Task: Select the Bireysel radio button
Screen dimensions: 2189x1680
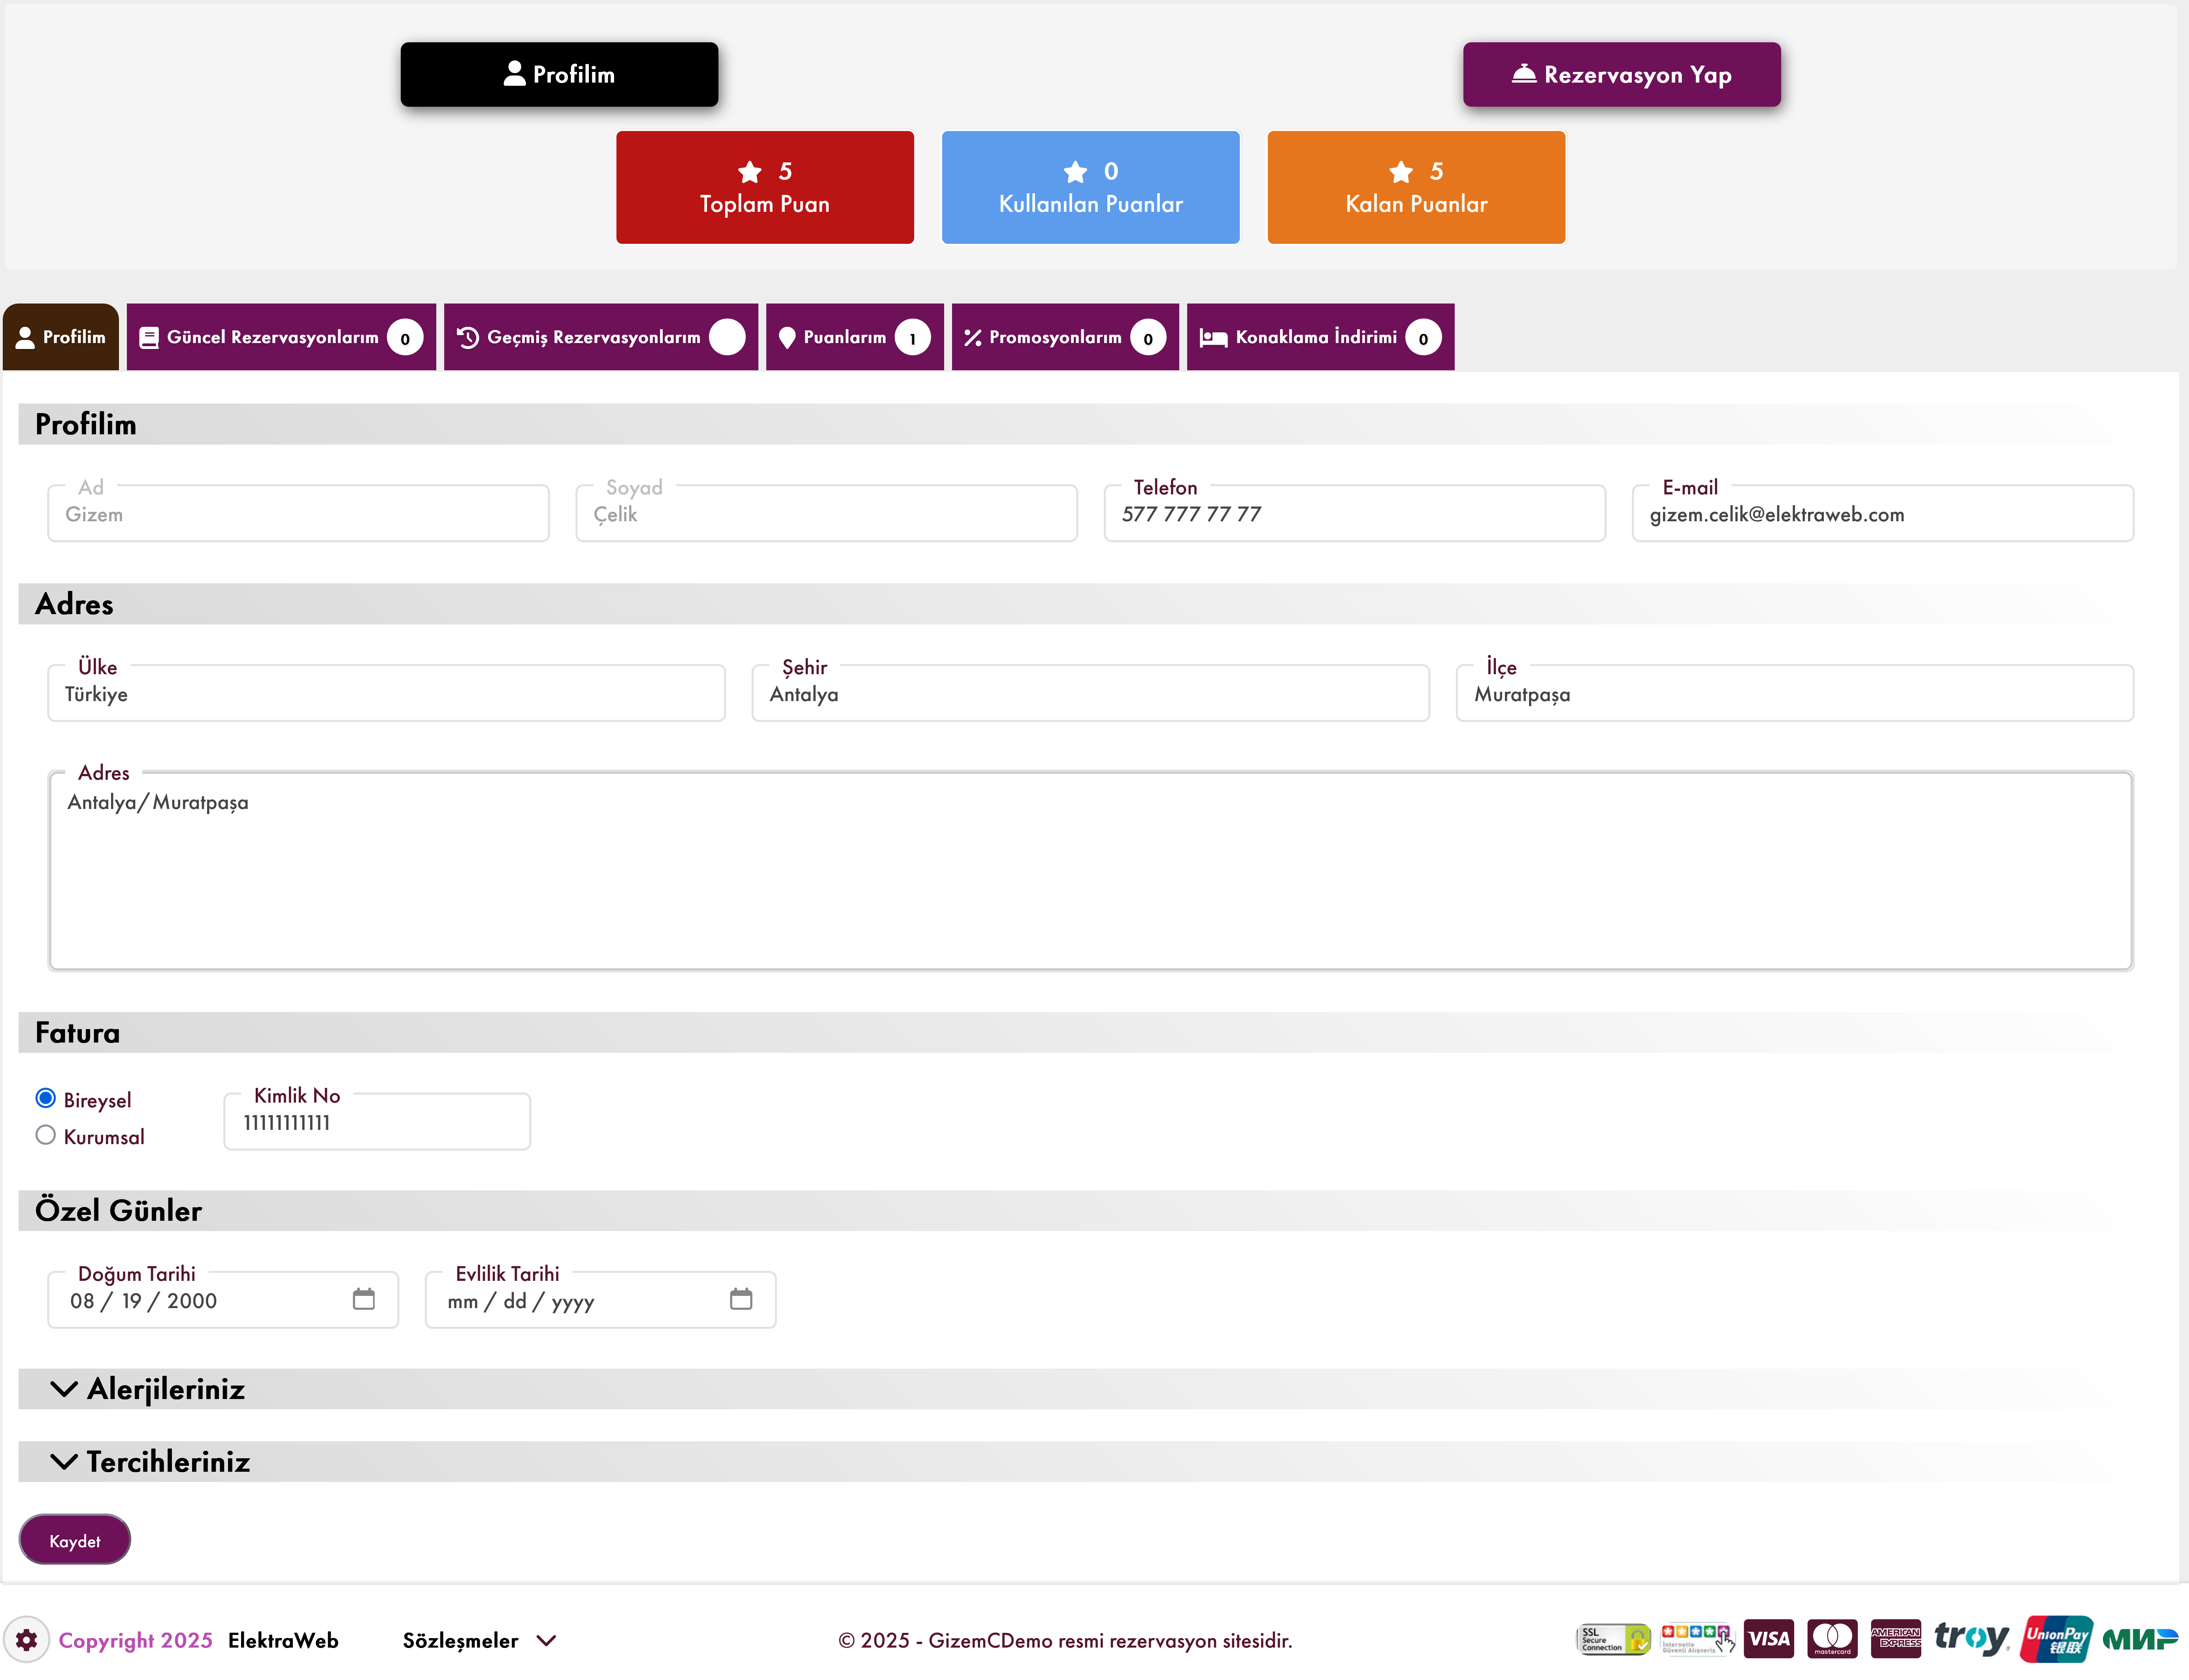Action: coord(45,1098)
